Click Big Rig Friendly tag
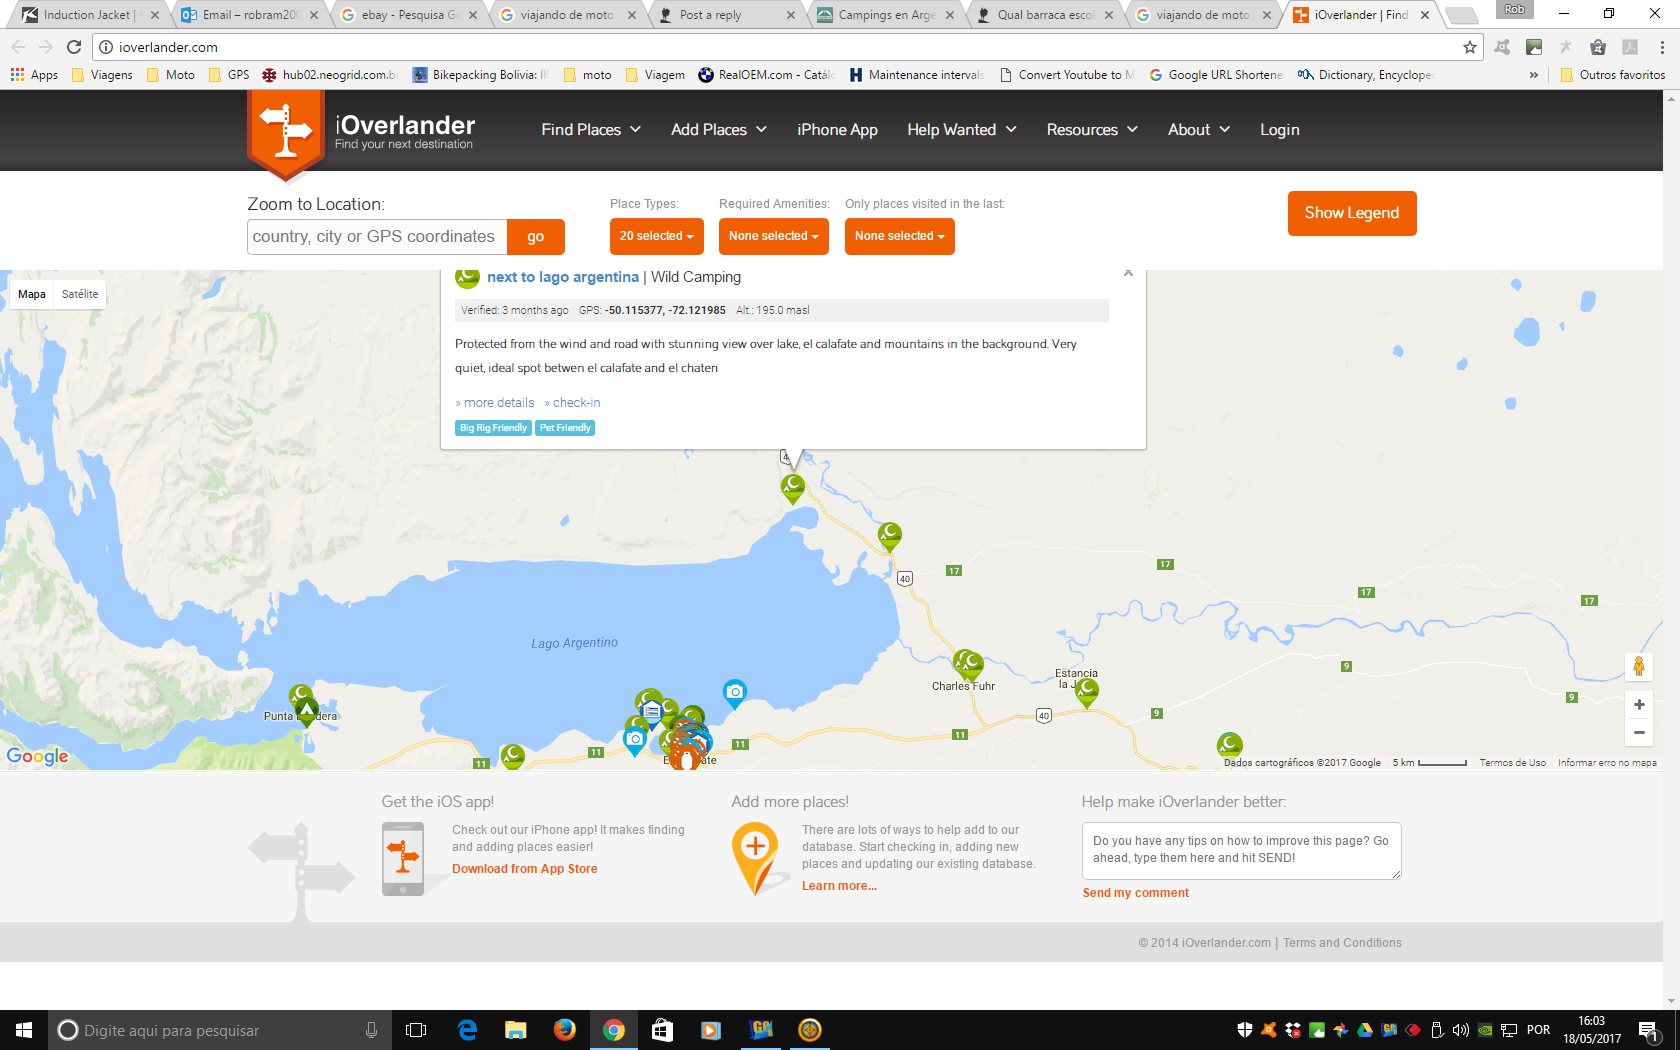1680x1050 pixels. (494, 428)
